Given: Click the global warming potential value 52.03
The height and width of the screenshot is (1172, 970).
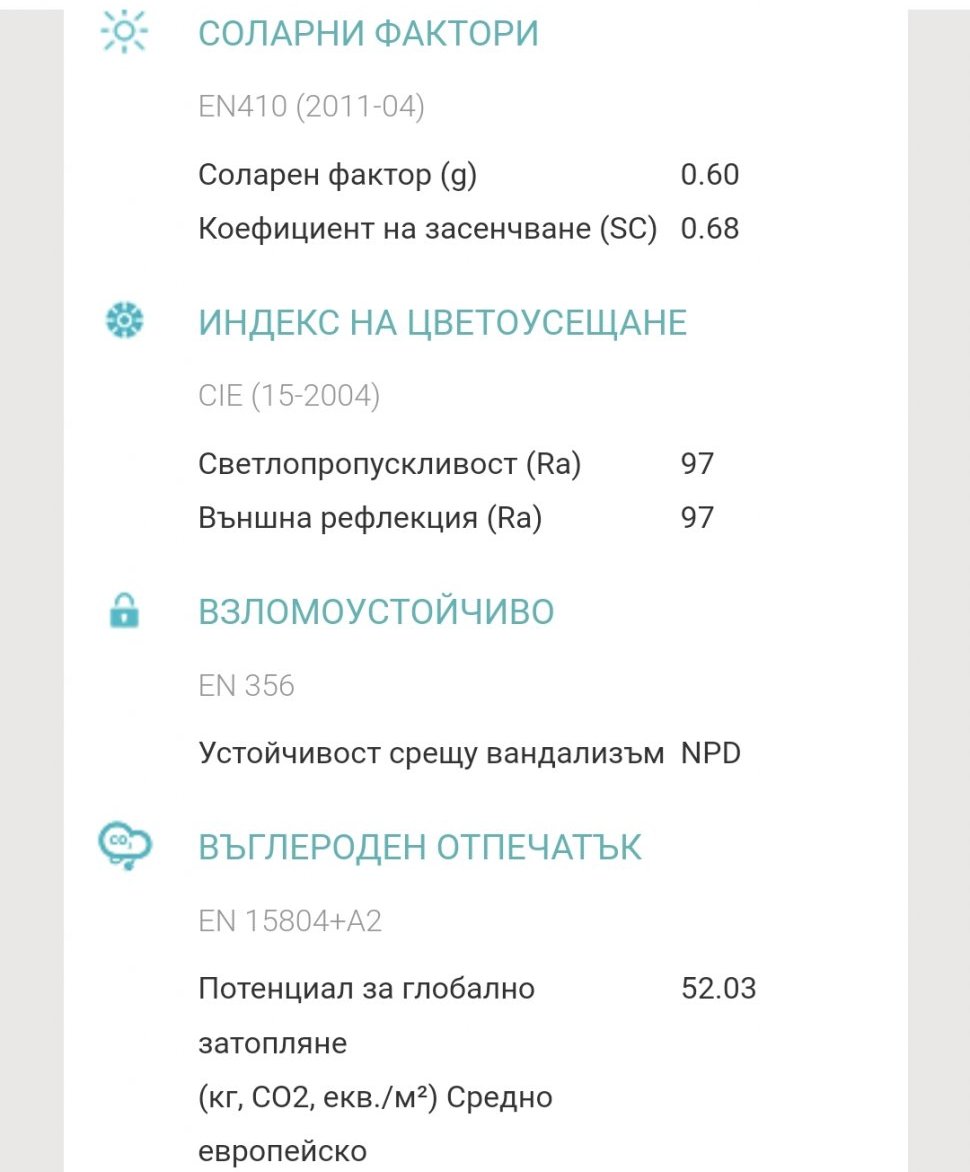Looking at the screenshot, I should [718, 989].
